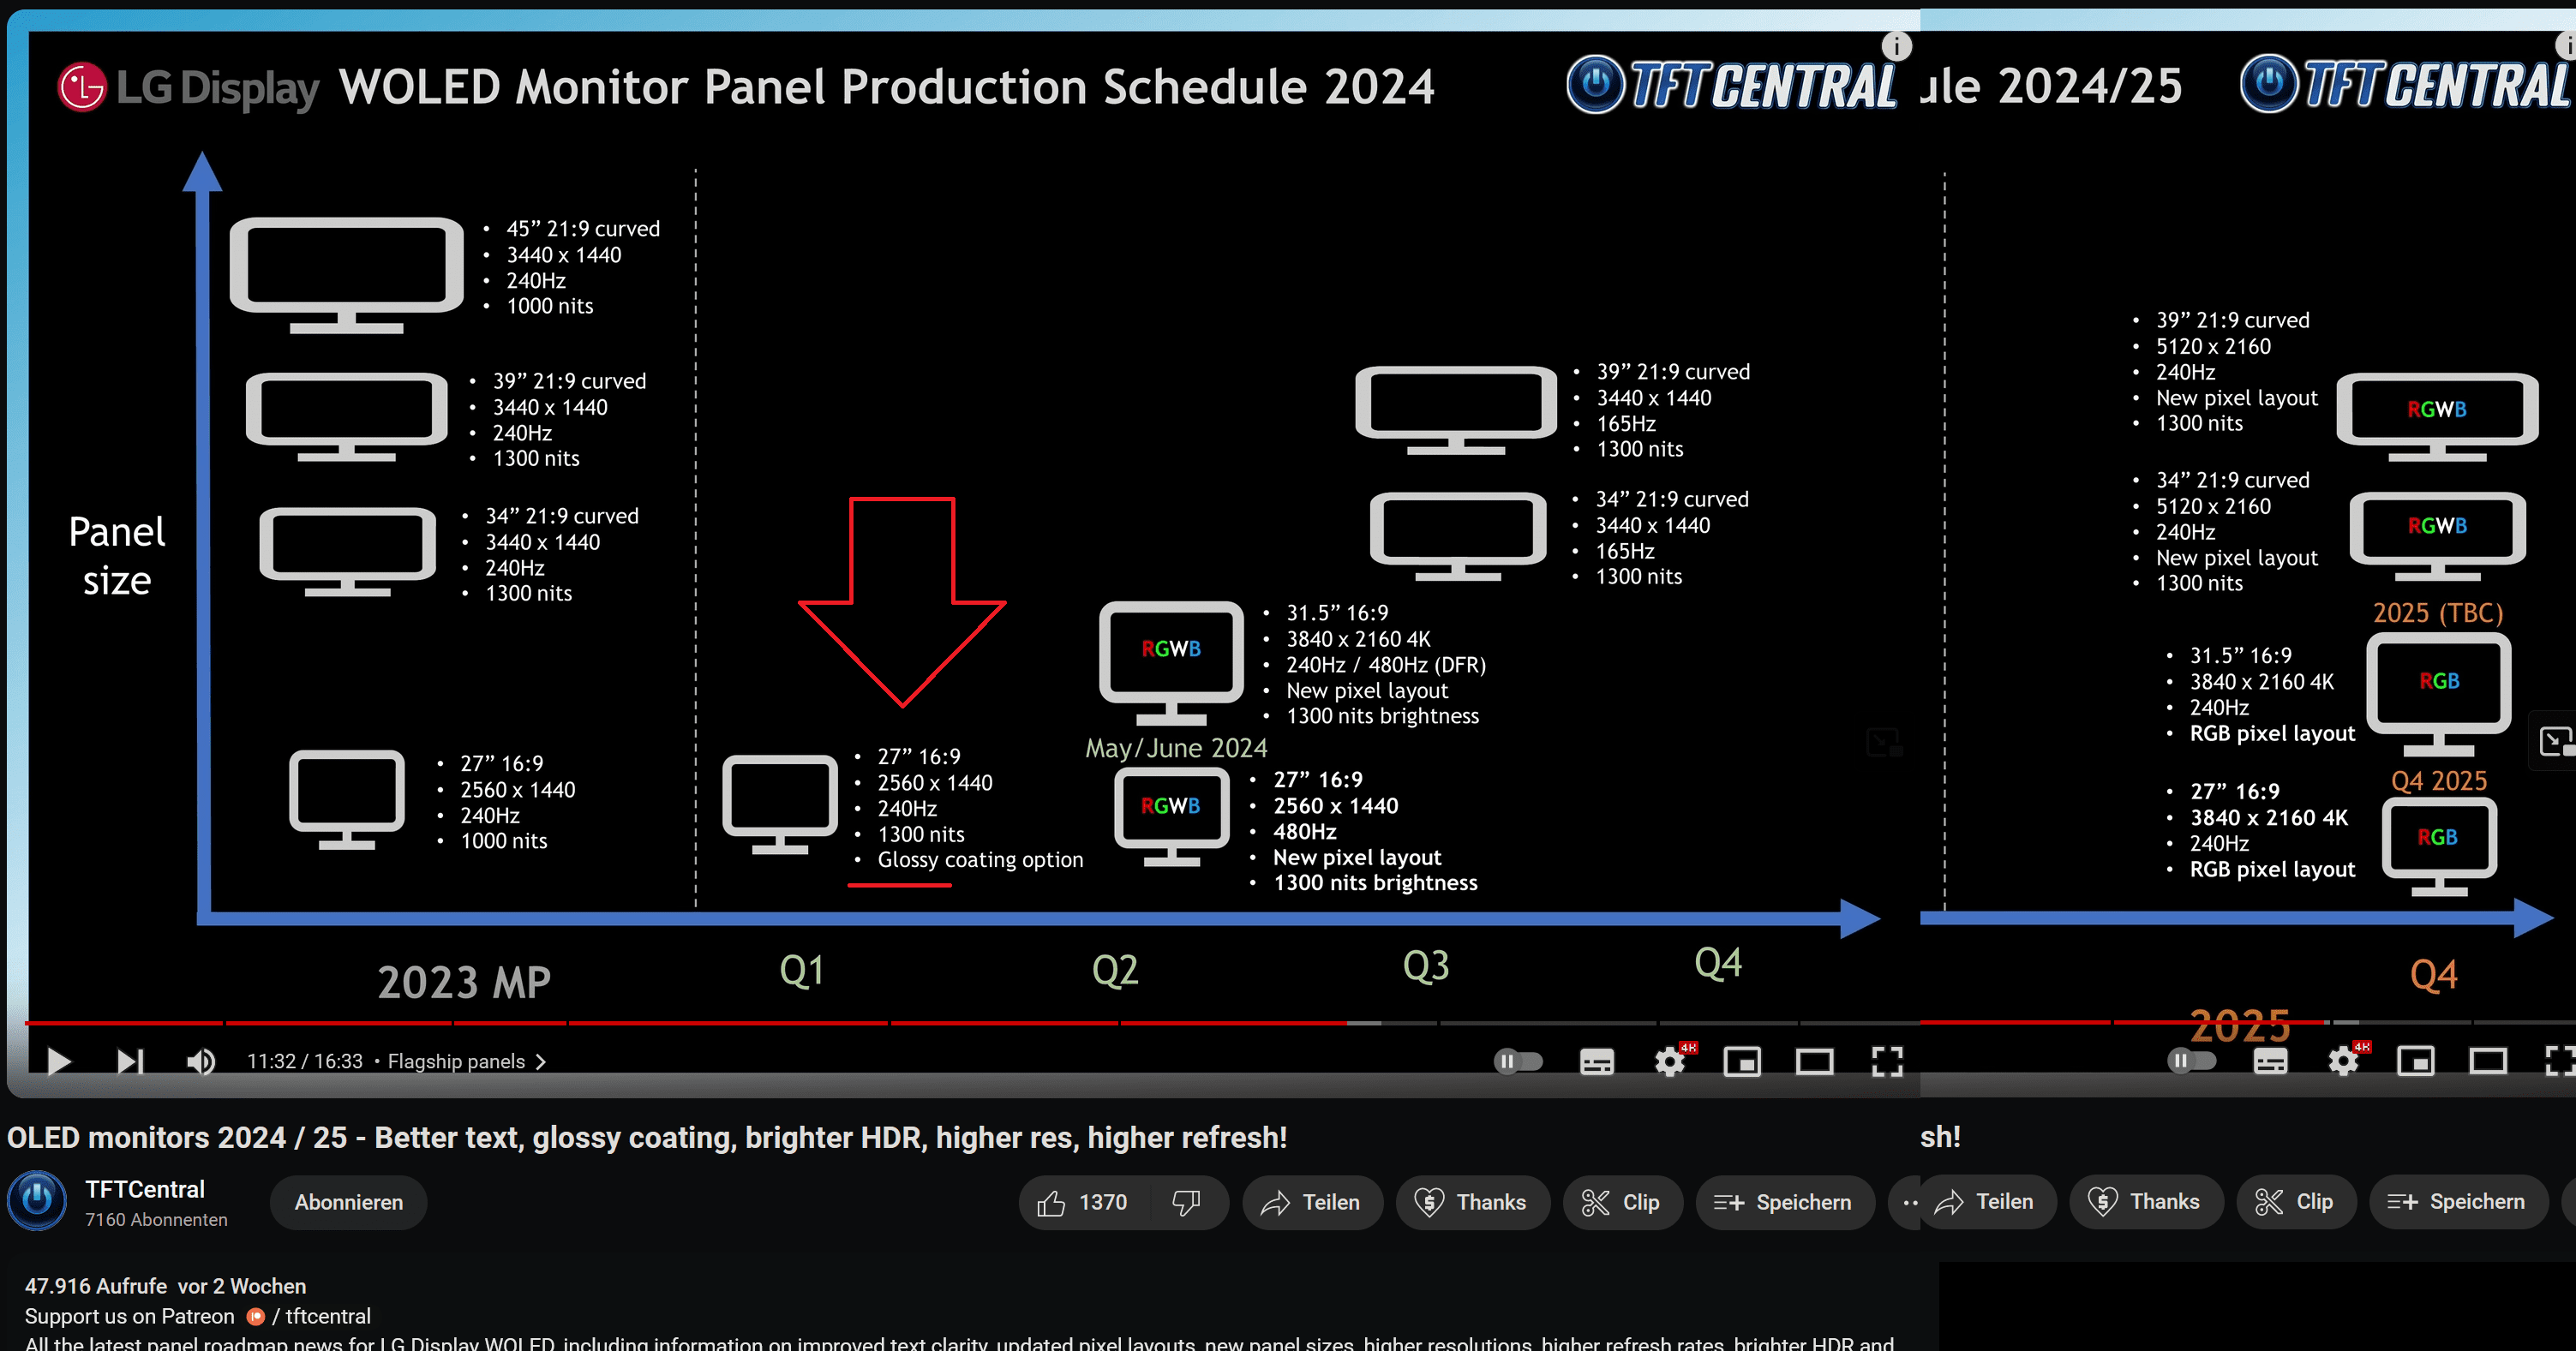Enable theater mode in the left player
Screen dimensions: 2576x1351
click(x=1814, y=1061)
